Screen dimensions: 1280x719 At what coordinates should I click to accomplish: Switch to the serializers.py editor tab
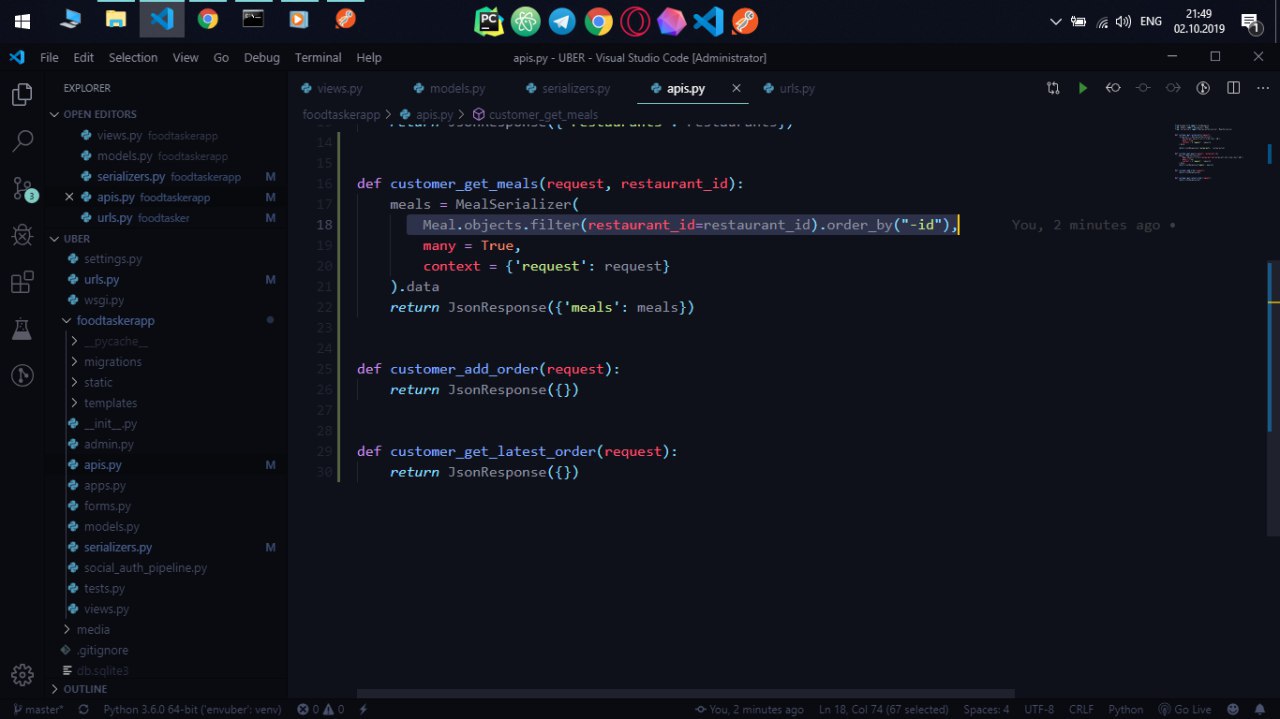coord(576,88)
